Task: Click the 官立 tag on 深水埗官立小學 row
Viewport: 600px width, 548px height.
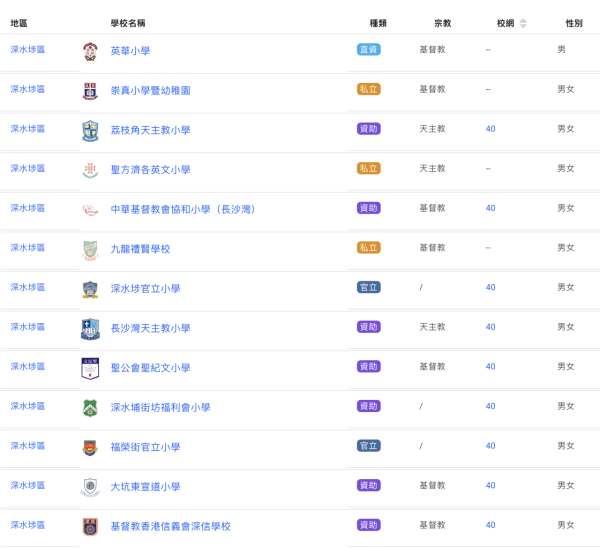Action: (x=368, y=287)
